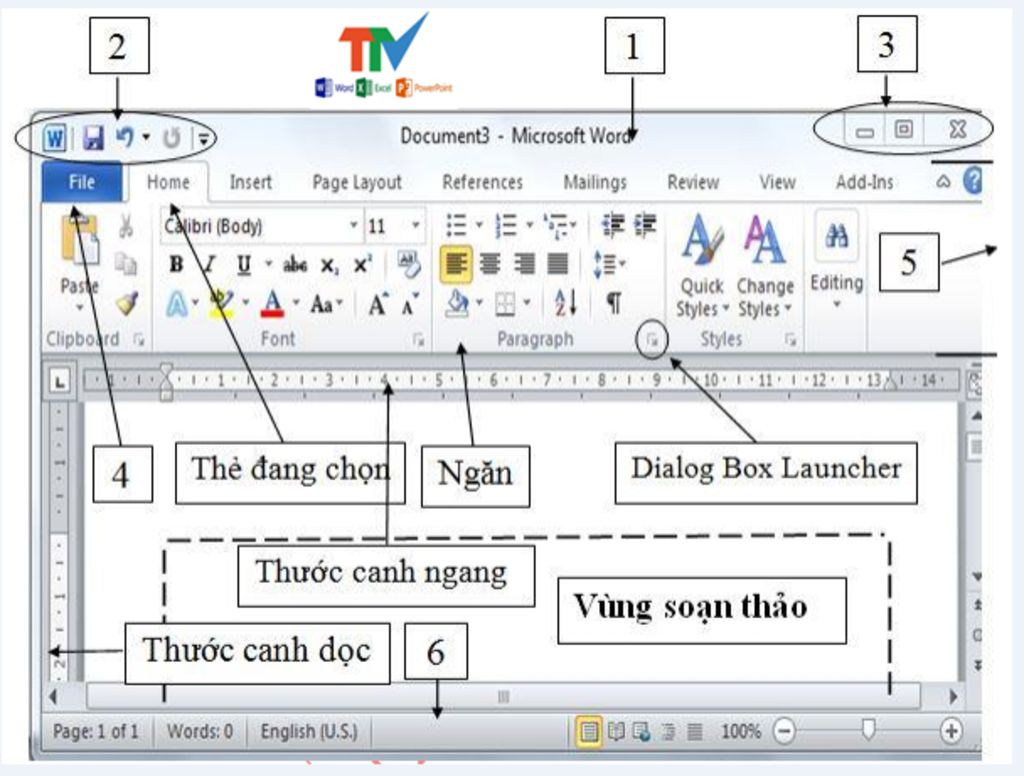Viewport: 1024px width, 776px height.
Task: Open the Change Styles menu
Action: pos(765,268)
